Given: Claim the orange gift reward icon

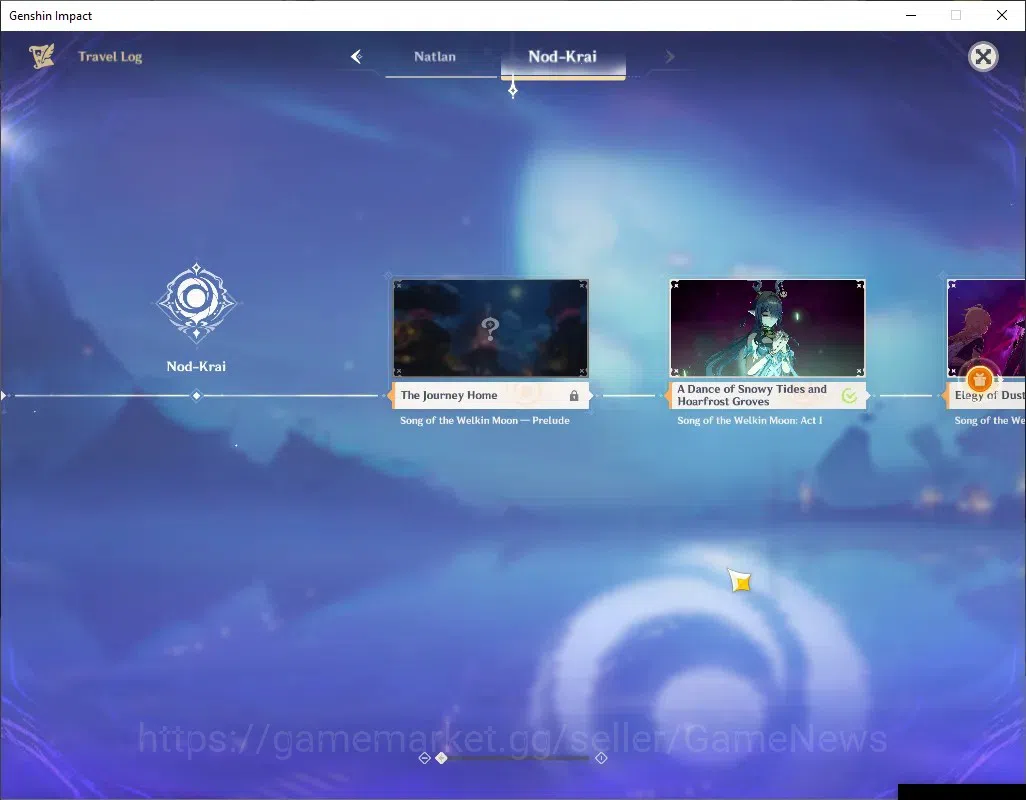Looking at the screenshot, I should pyautogui.click(x=979, y=379).
